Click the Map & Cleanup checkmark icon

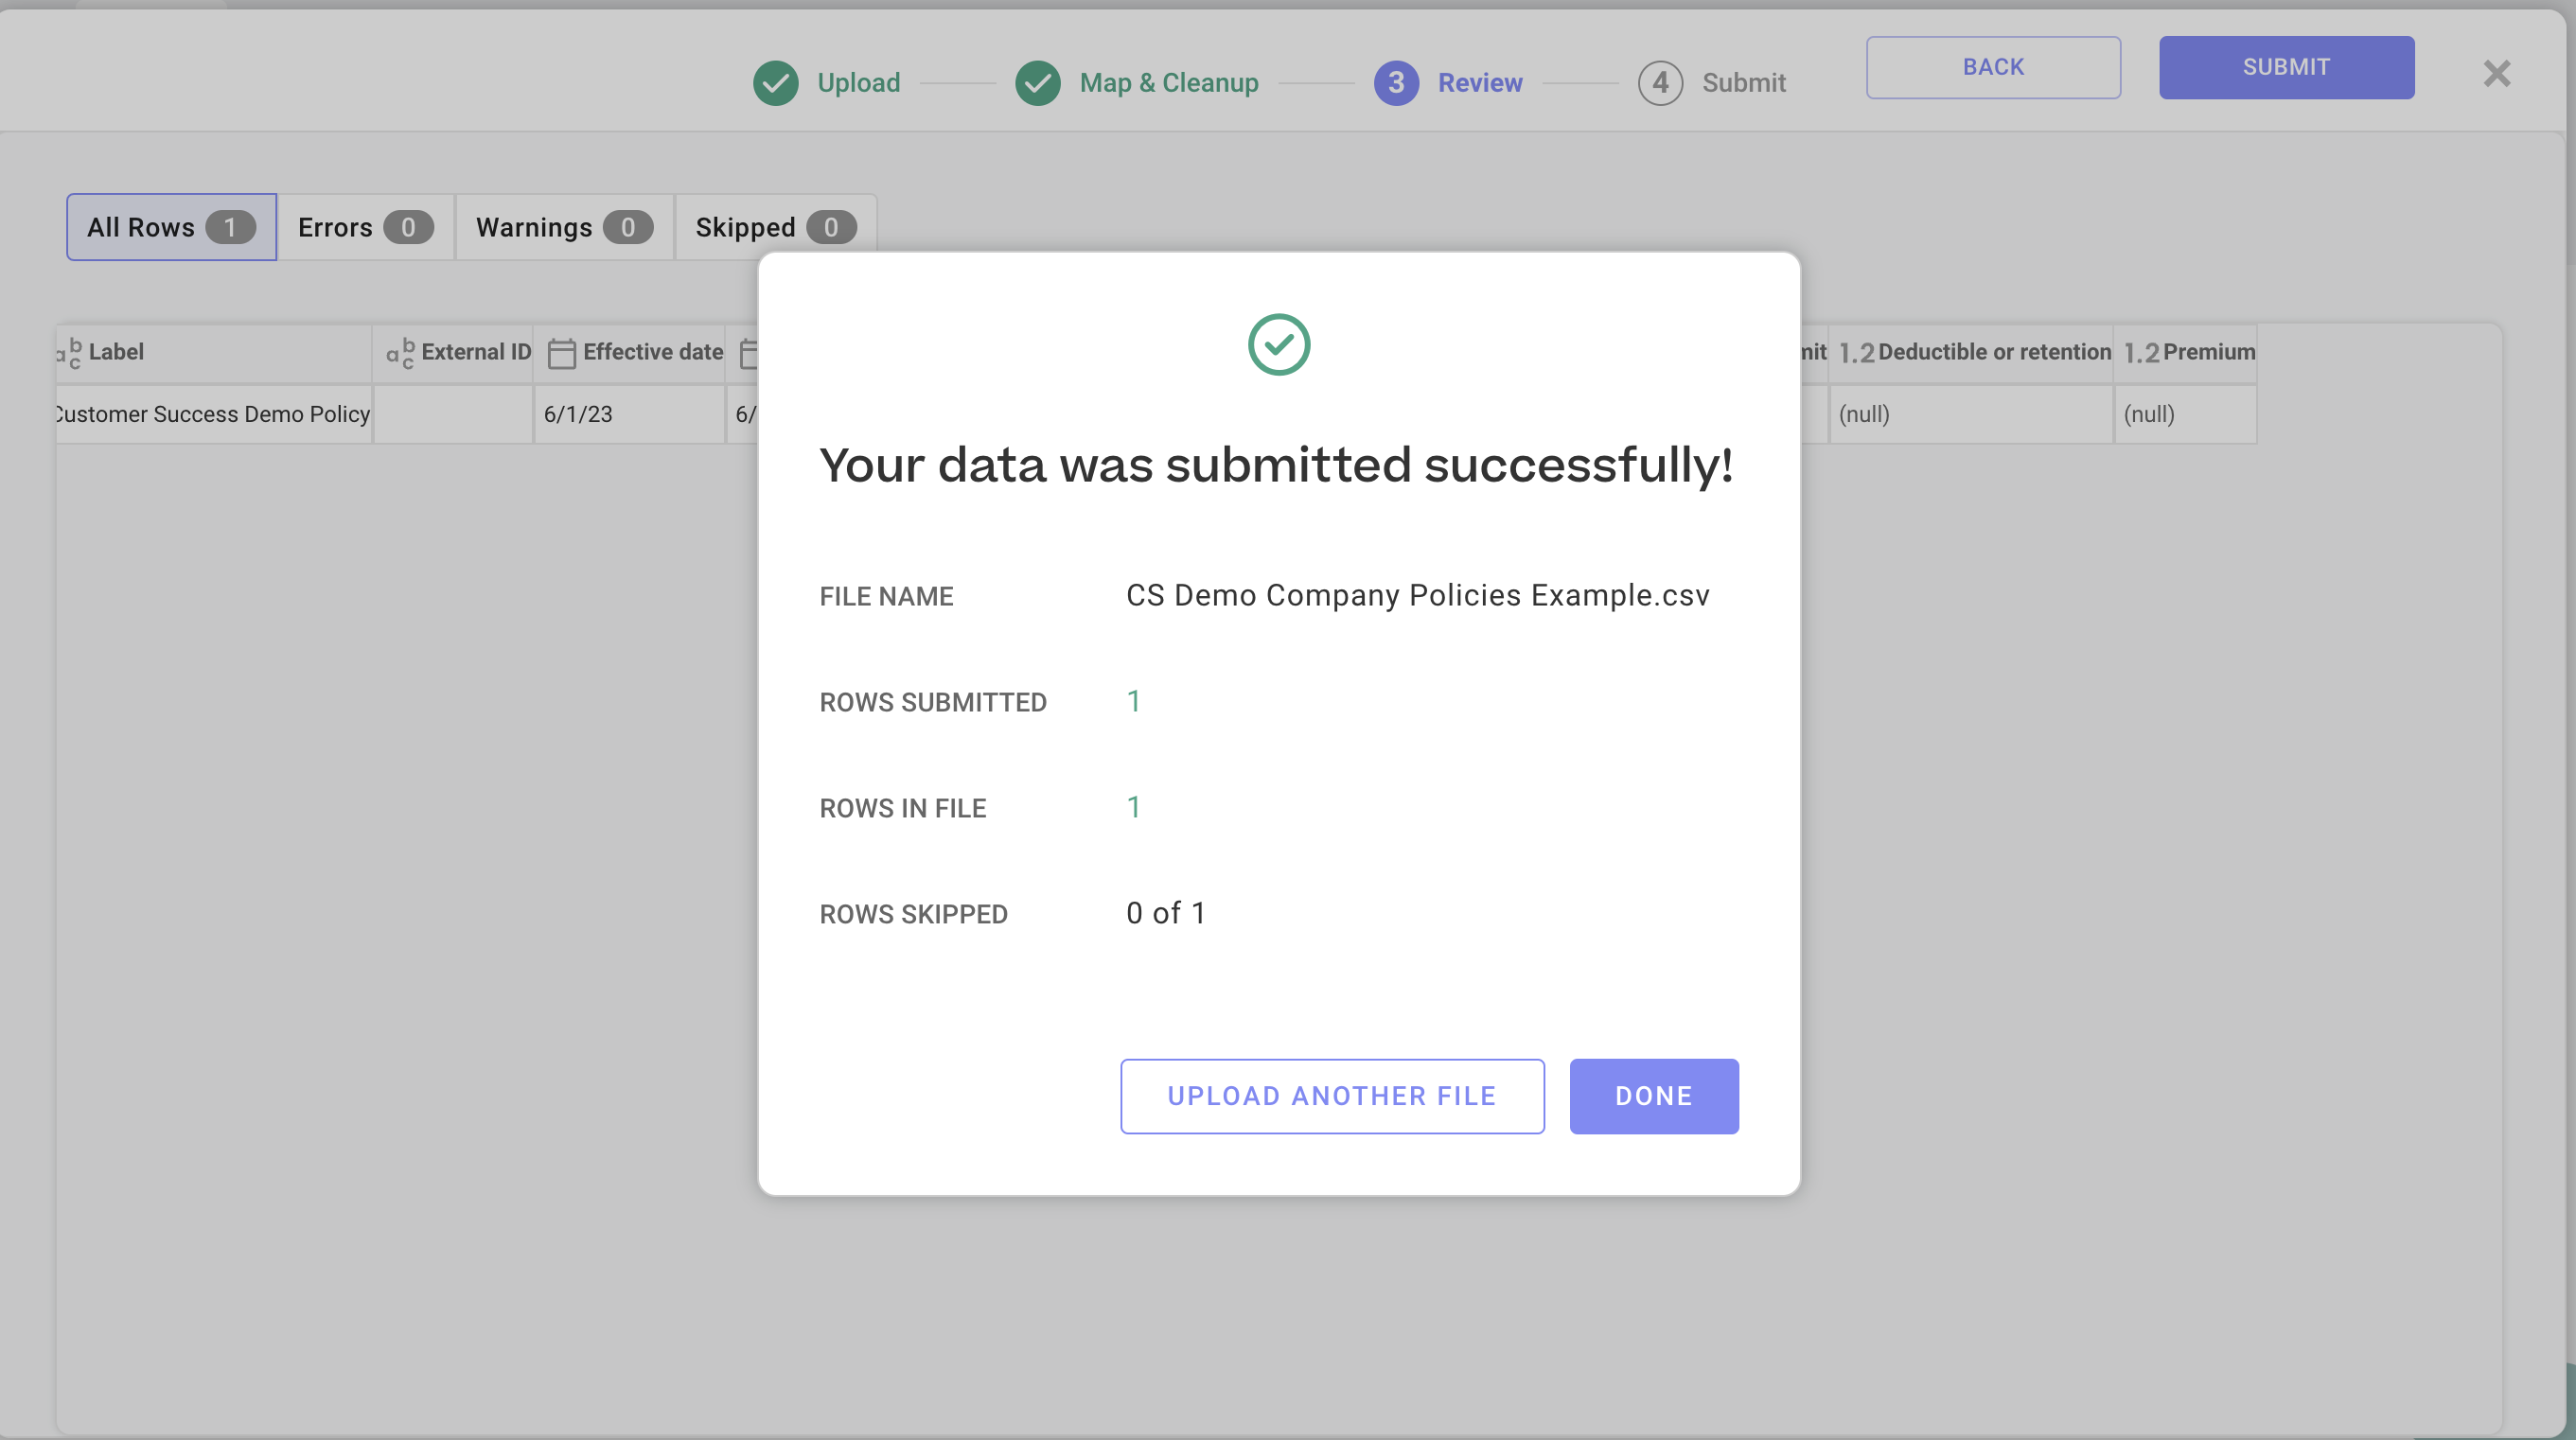(x=1038, y=83)
